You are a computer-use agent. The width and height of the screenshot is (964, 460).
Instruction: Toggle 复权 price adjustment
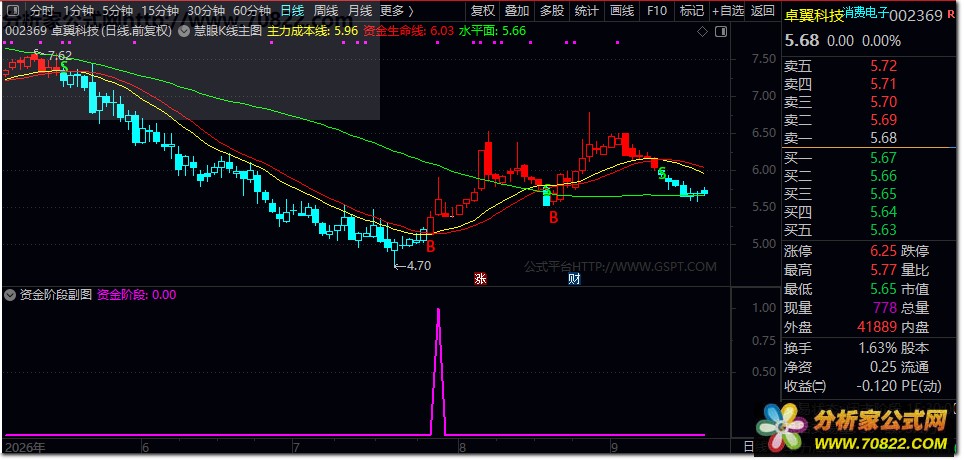coord(482,10)
